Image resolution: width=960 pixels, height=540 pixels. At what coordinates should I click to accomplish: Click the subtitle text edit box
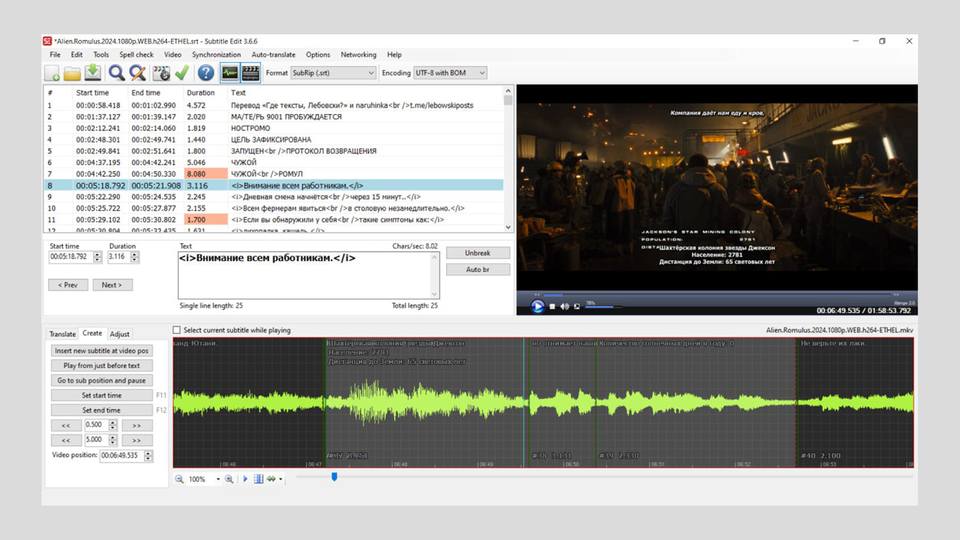tap(309, 276)
